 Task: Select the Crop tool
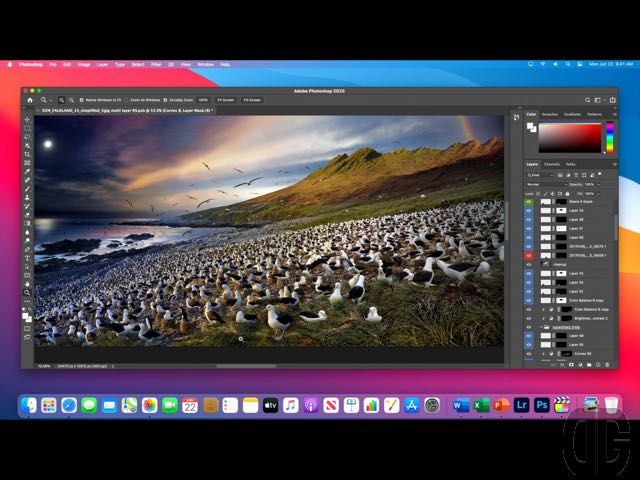(x=28, y=154)
